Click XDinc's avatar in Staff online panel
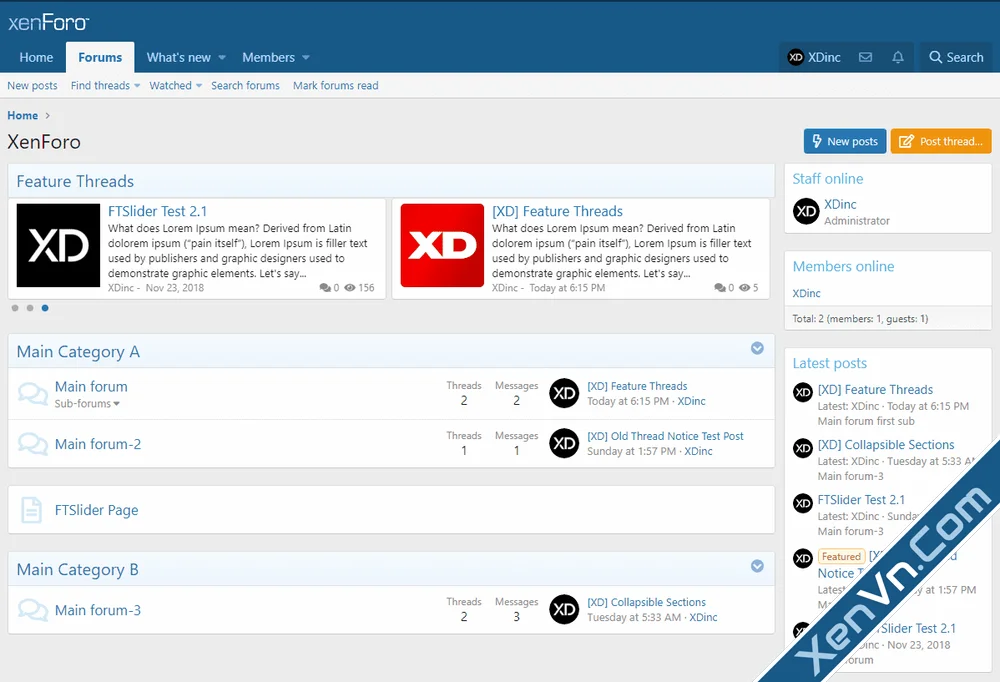The width and height of the screenshot is (1000, 682). coord(805,211)
